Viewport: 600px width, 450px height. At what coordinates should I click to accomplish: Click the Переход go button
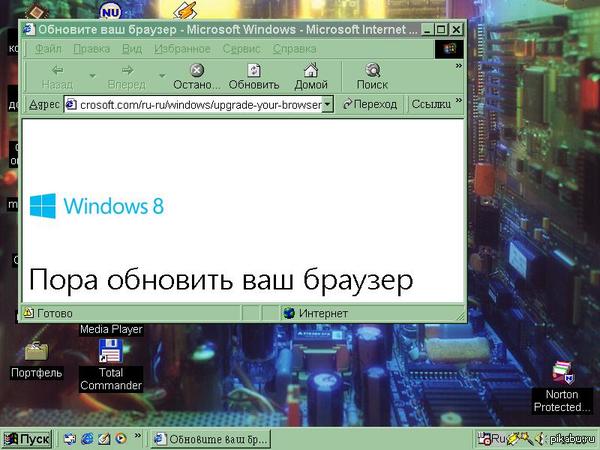pyautogui.click(x=370, y=104)
